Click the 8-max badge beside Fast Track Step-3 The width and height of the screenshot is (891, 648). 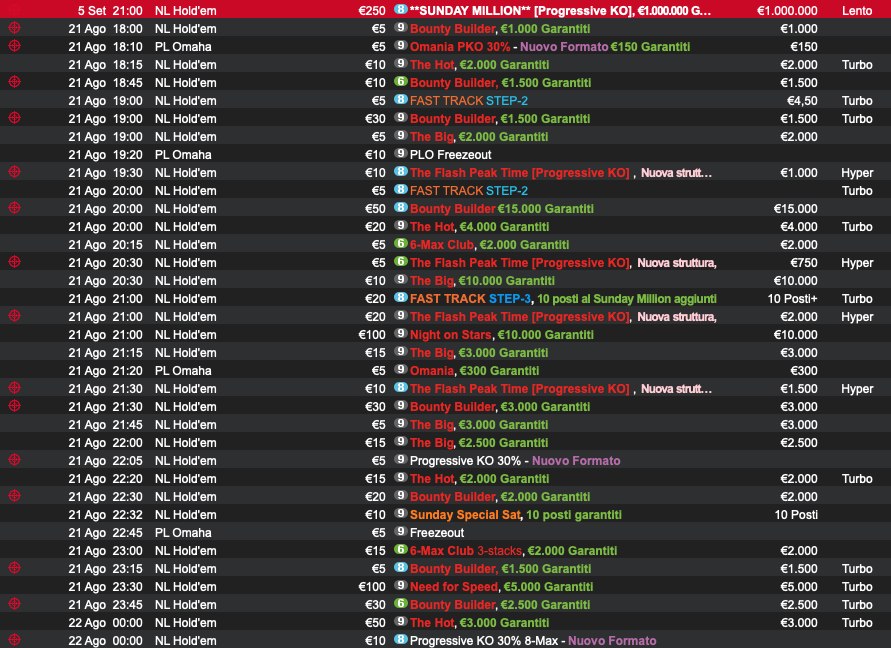pos(401,298)
